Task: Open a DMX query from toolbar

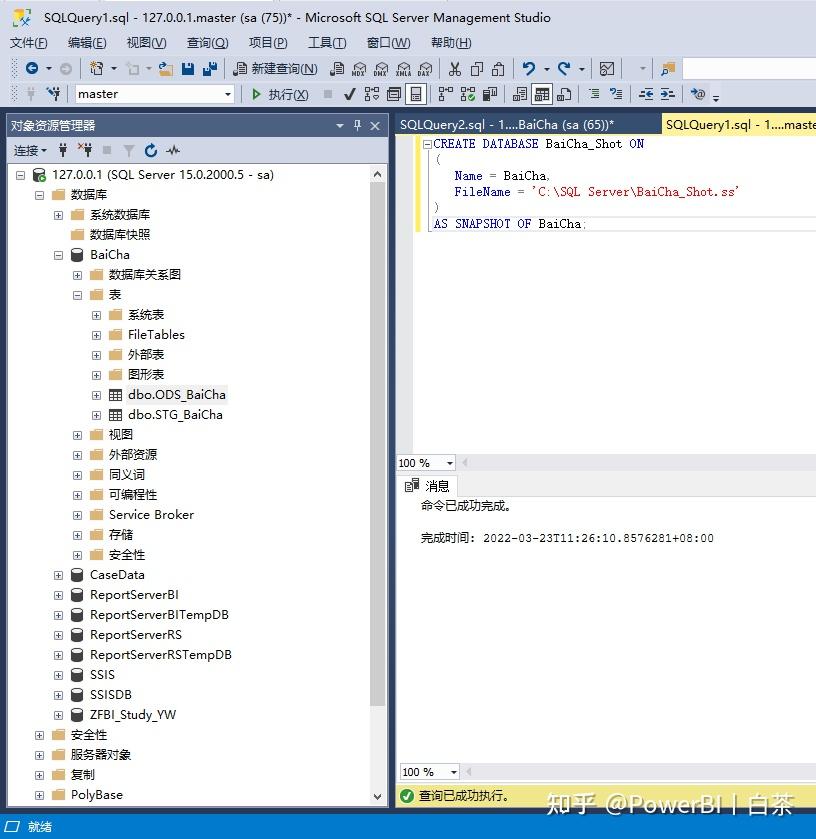Action: tap(381, 68)
